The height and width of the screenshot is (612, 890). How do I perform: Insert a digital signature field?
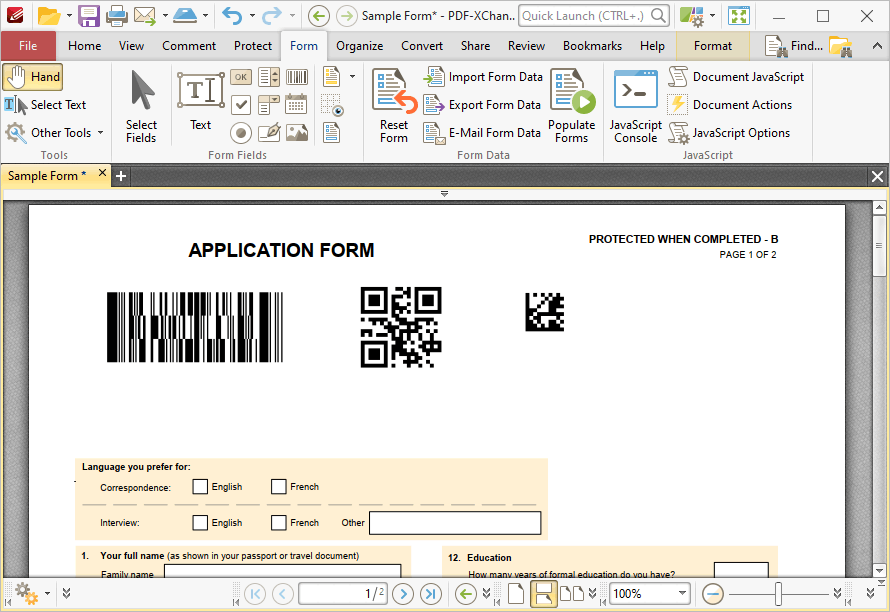point(268,133)
